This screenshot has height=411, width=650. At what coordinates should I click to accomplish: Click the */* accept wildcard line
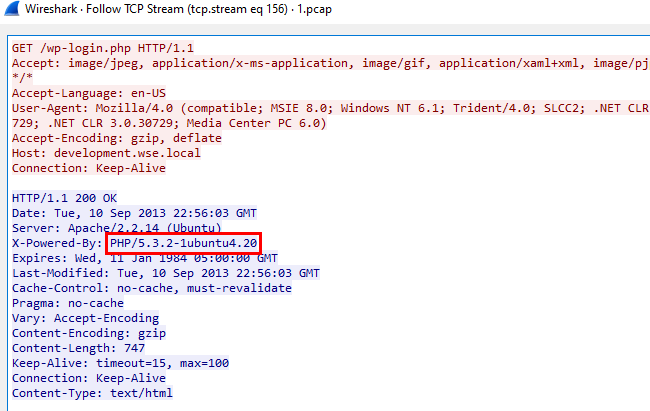point(22,78)
